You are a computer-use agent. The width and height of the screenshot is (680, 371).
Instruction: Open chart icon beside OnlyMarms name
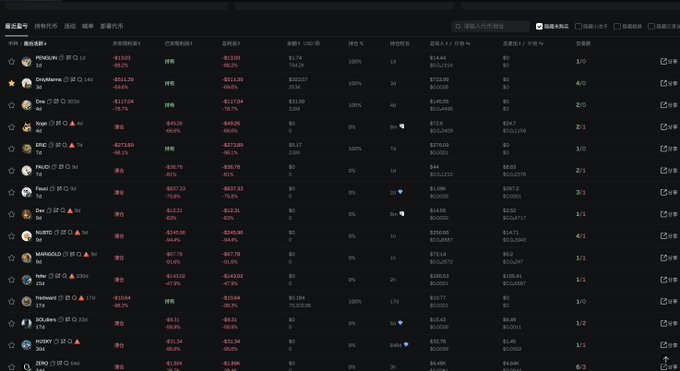tap(73, 79)
